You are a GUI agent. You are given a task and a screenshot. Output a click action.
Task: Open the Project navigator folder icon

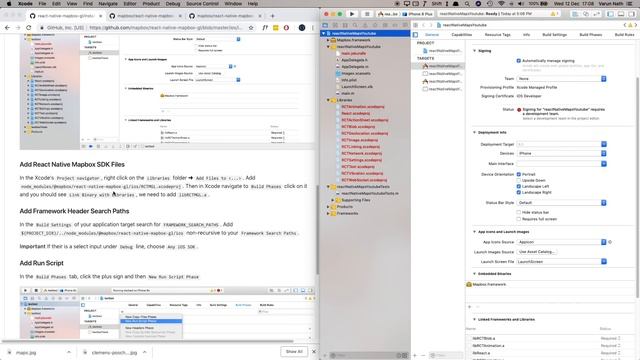point(325,25)
